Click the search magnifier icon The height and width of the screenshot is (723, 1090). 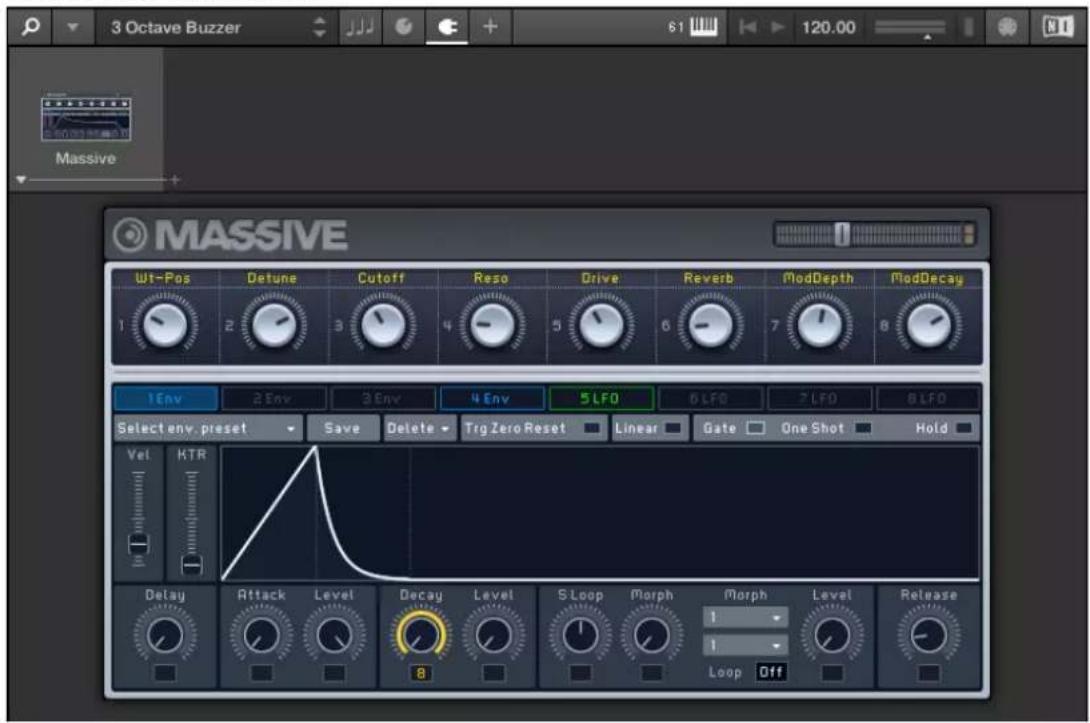point(31,27)
